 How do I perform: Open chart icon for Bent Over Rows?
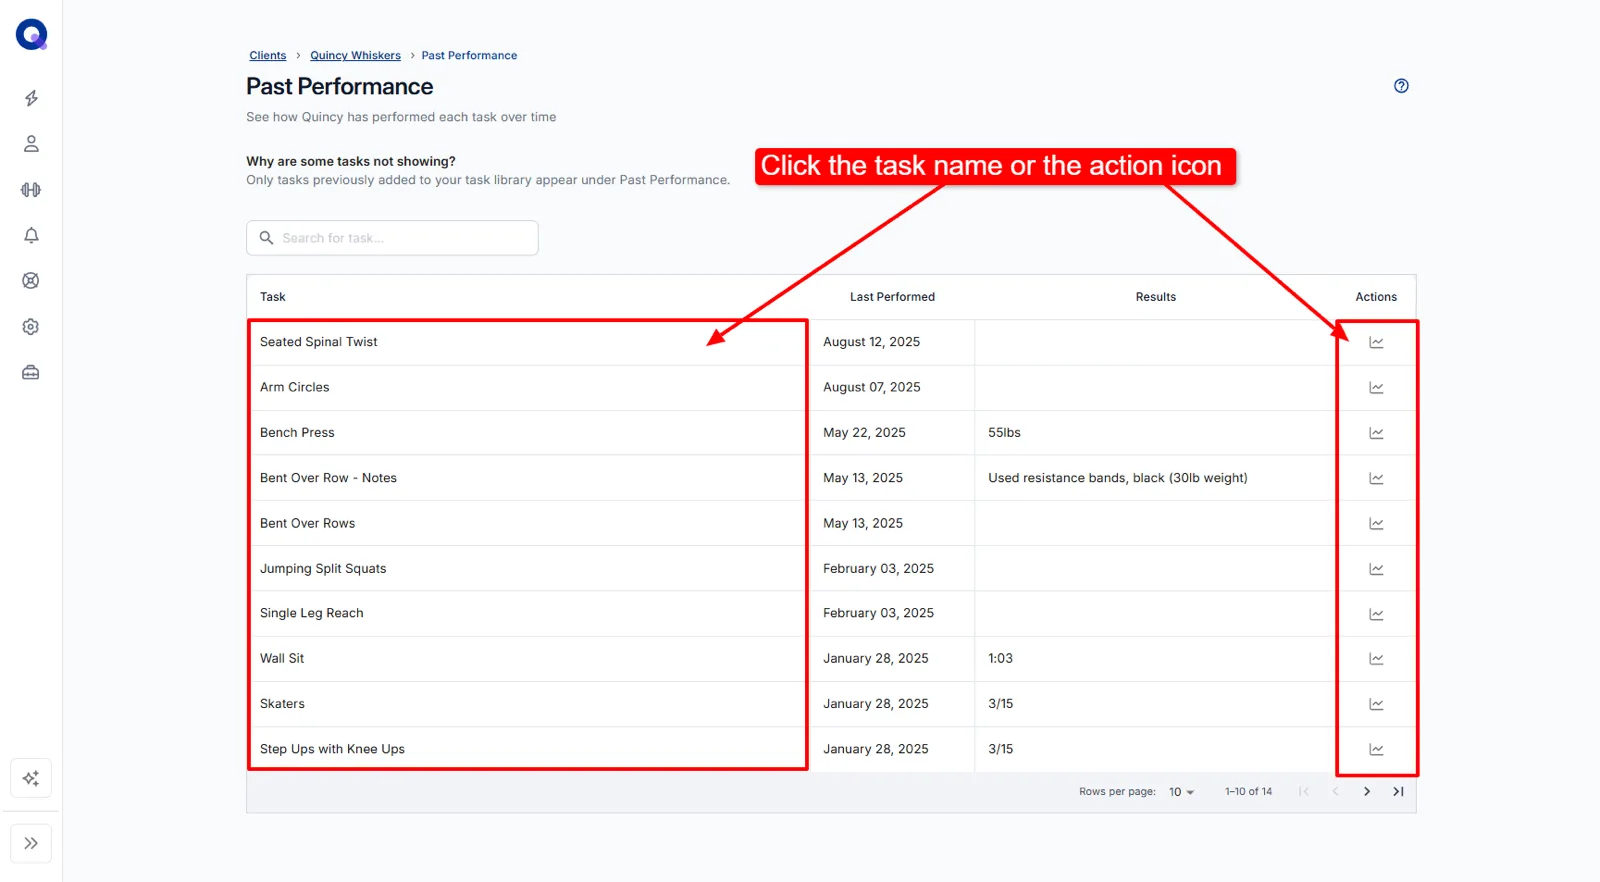(1376, 523)
